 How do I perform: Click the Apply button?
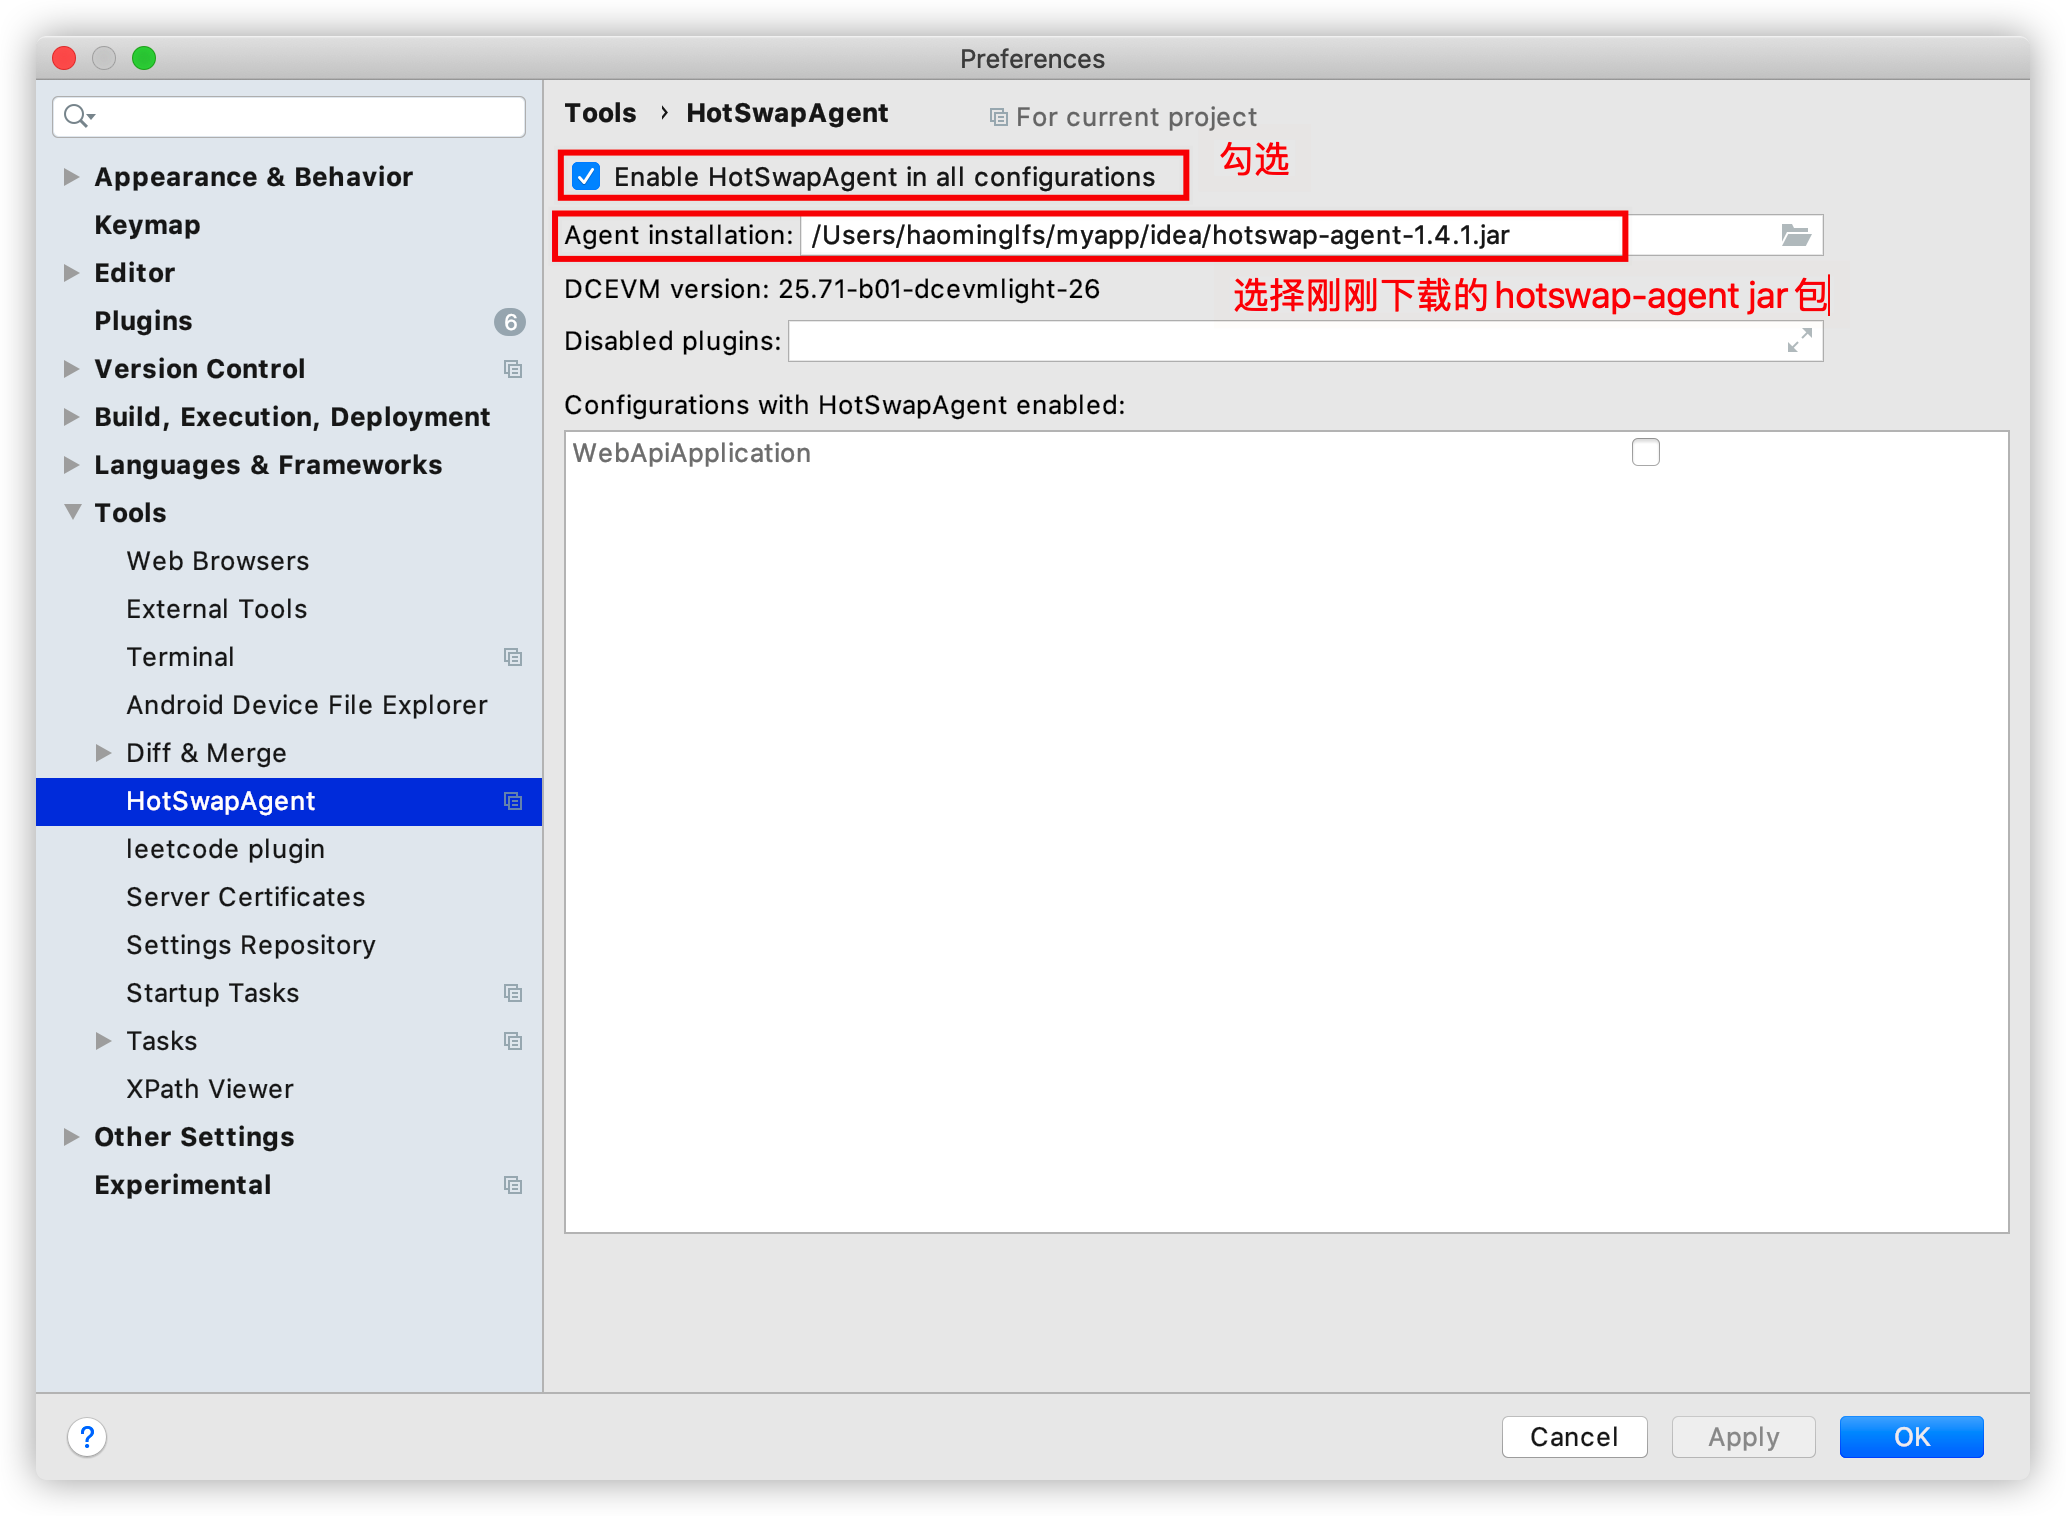[1743, 1437]
